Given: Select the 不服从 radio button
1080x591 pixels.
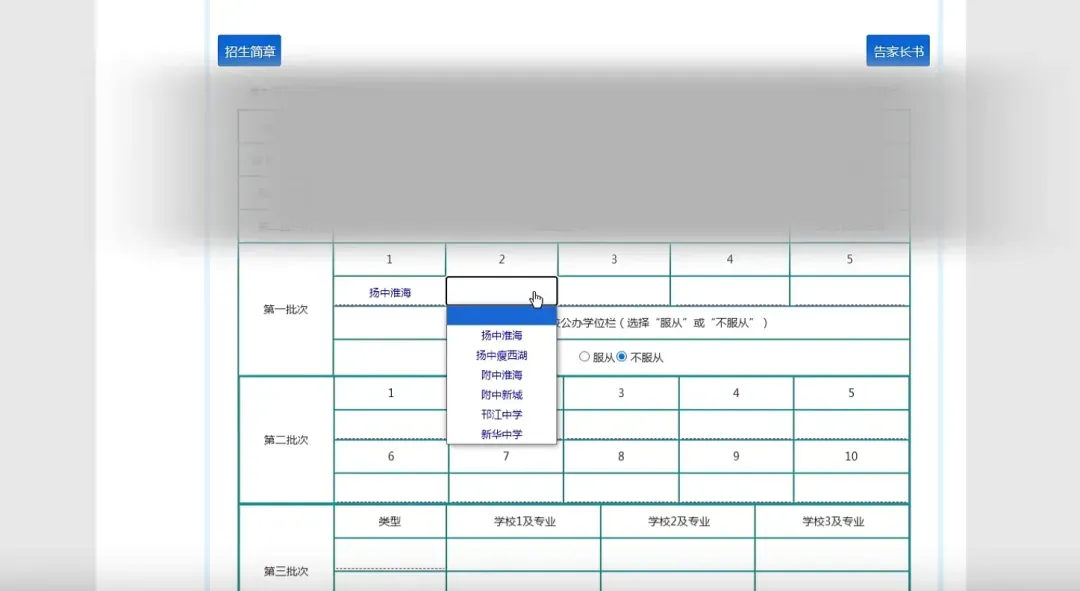Looking at the screenshot, I should pyautogui.click(x=622, y=357).
